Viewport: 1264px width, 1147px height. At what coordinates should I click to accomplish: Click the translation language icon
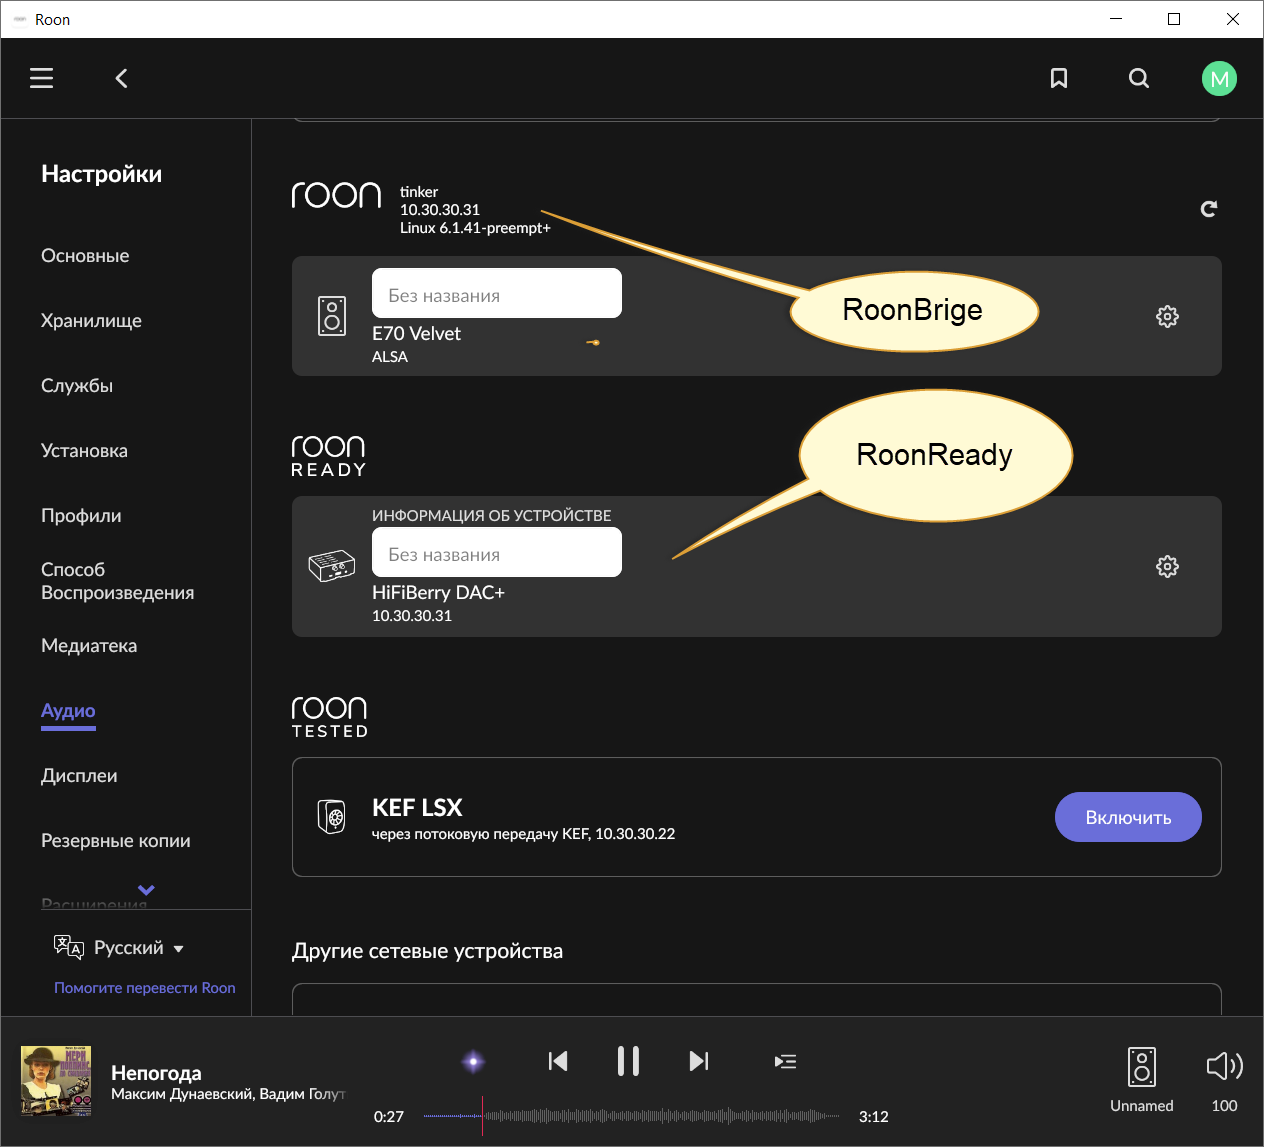point(68,947)
